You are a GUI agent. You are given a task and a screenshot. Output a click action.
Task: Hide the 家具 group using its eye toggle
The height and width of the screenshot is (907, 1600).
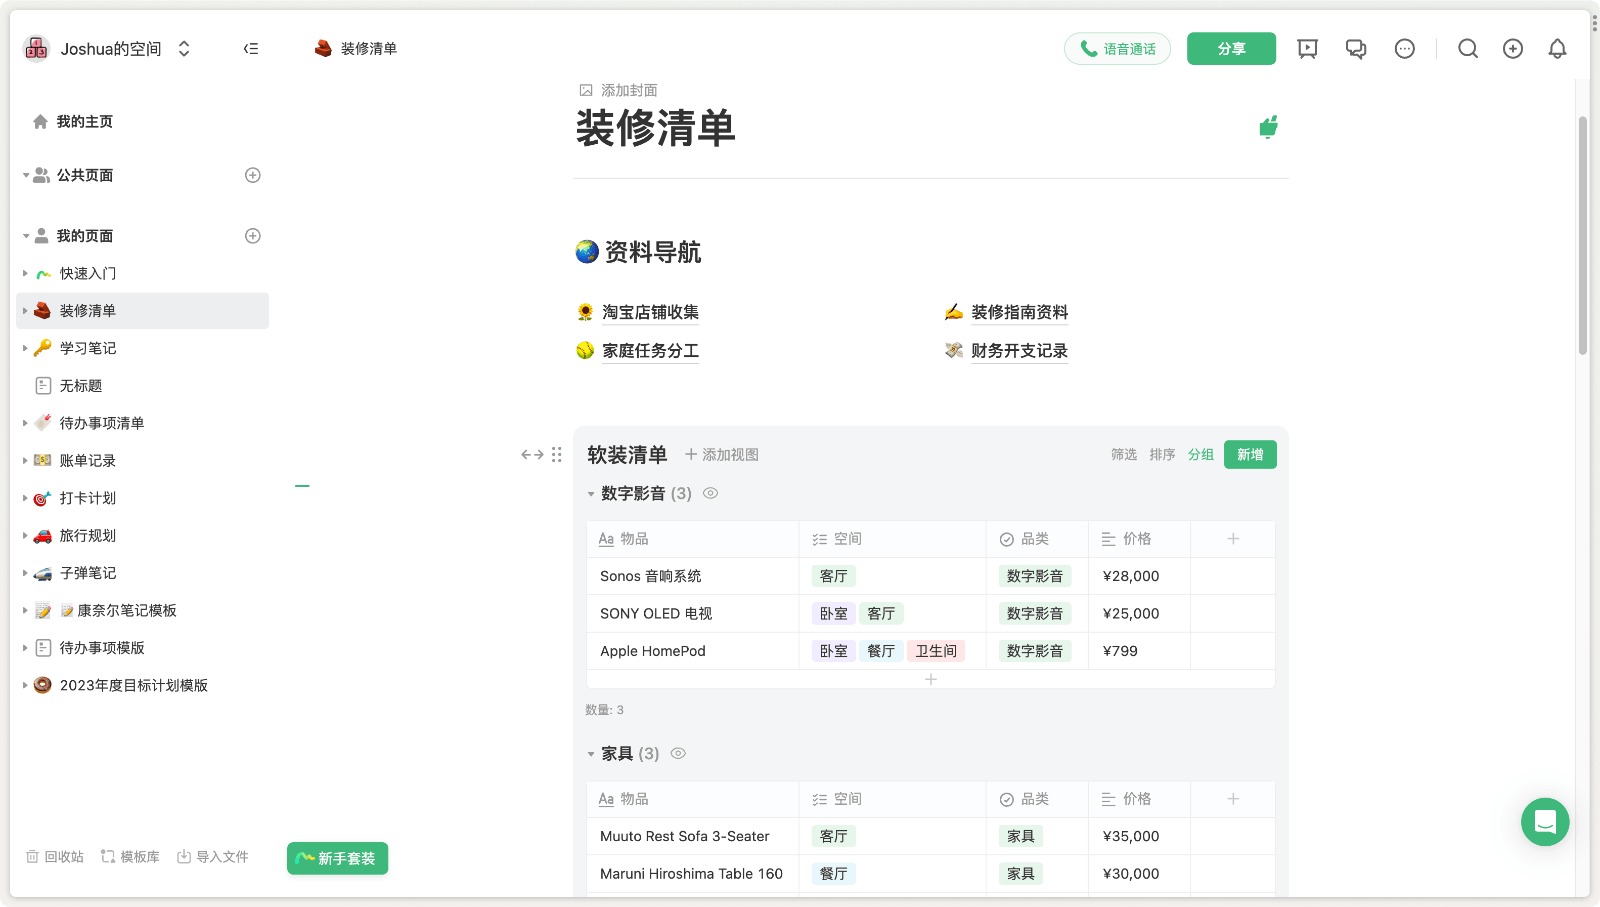click(x=678, y=753)
